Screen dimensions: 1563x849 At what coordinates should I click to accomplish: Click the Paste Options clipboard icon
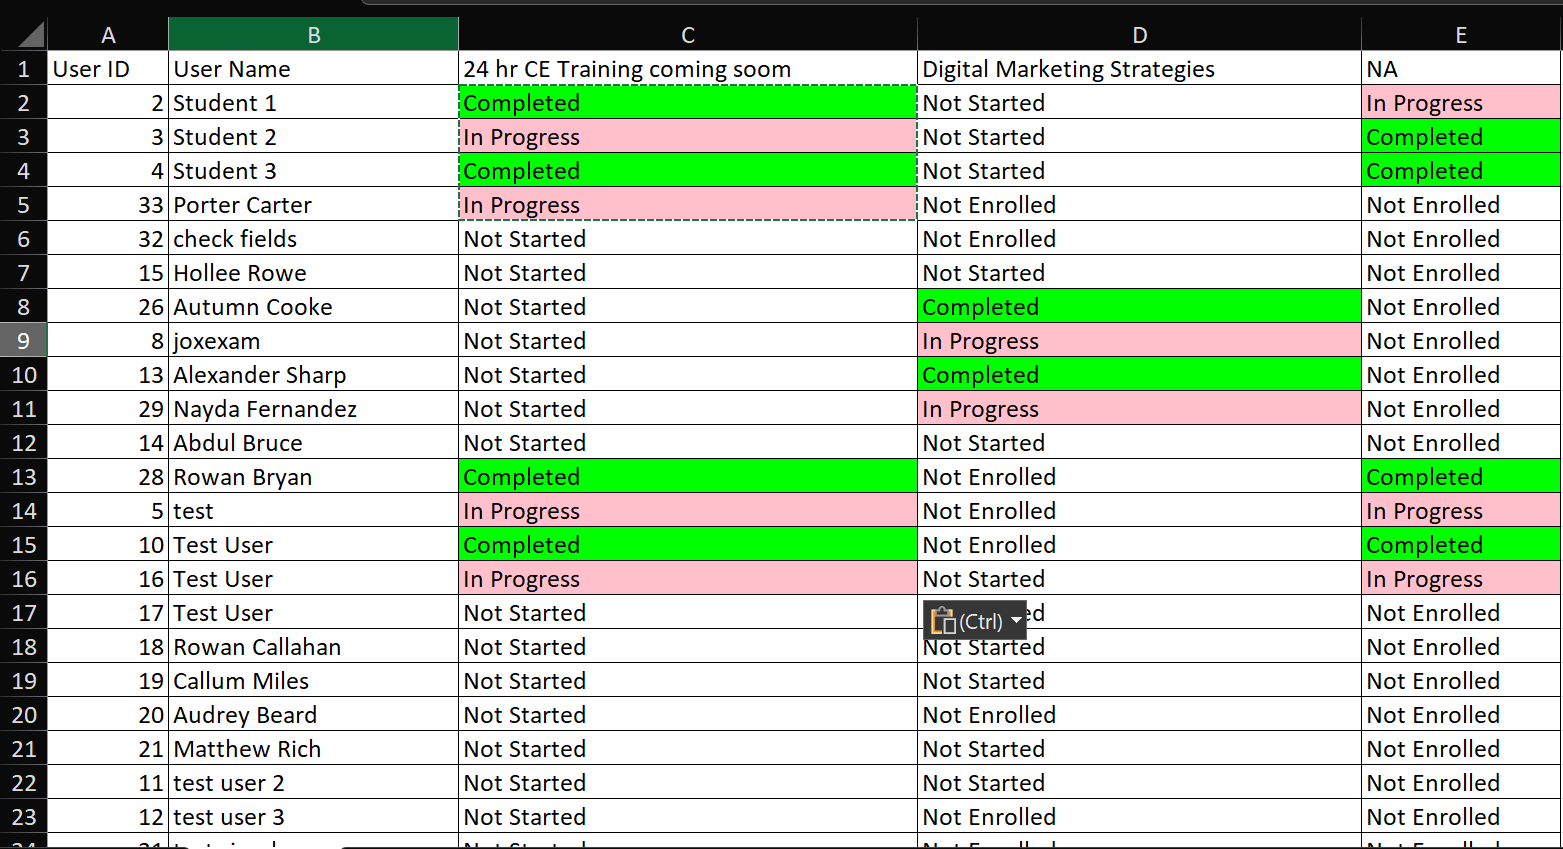(x=943, y=621)
